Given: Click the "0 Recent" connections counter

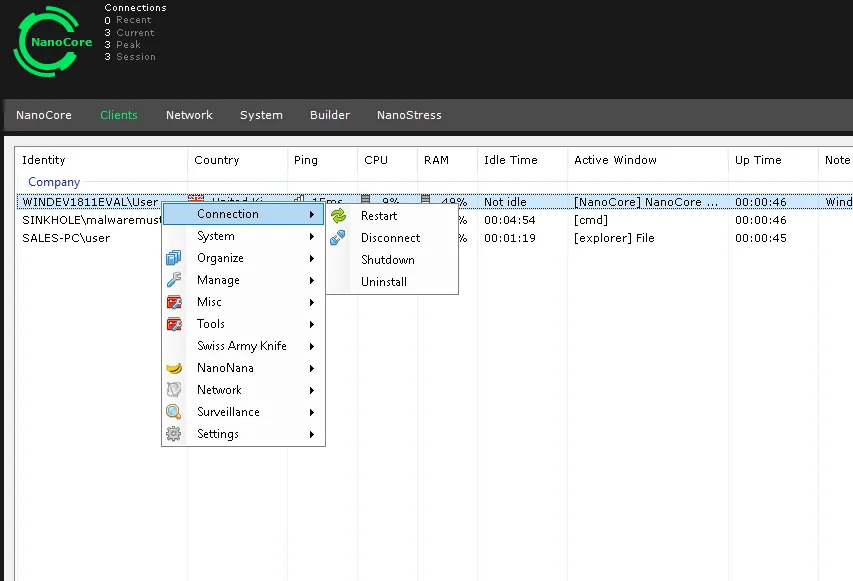Looking at the screenshot, I should coord(128,20).
